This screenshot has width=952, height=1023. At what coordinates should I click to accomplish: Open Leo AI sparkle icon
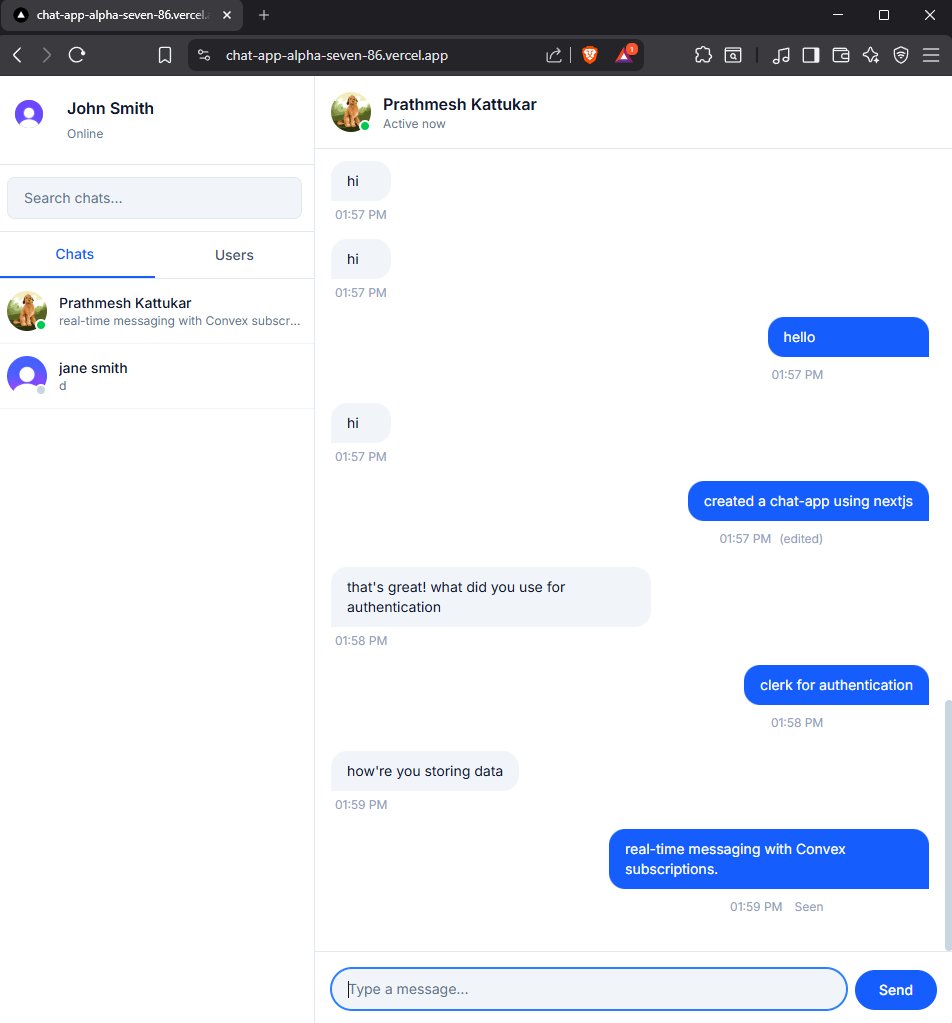870,55
